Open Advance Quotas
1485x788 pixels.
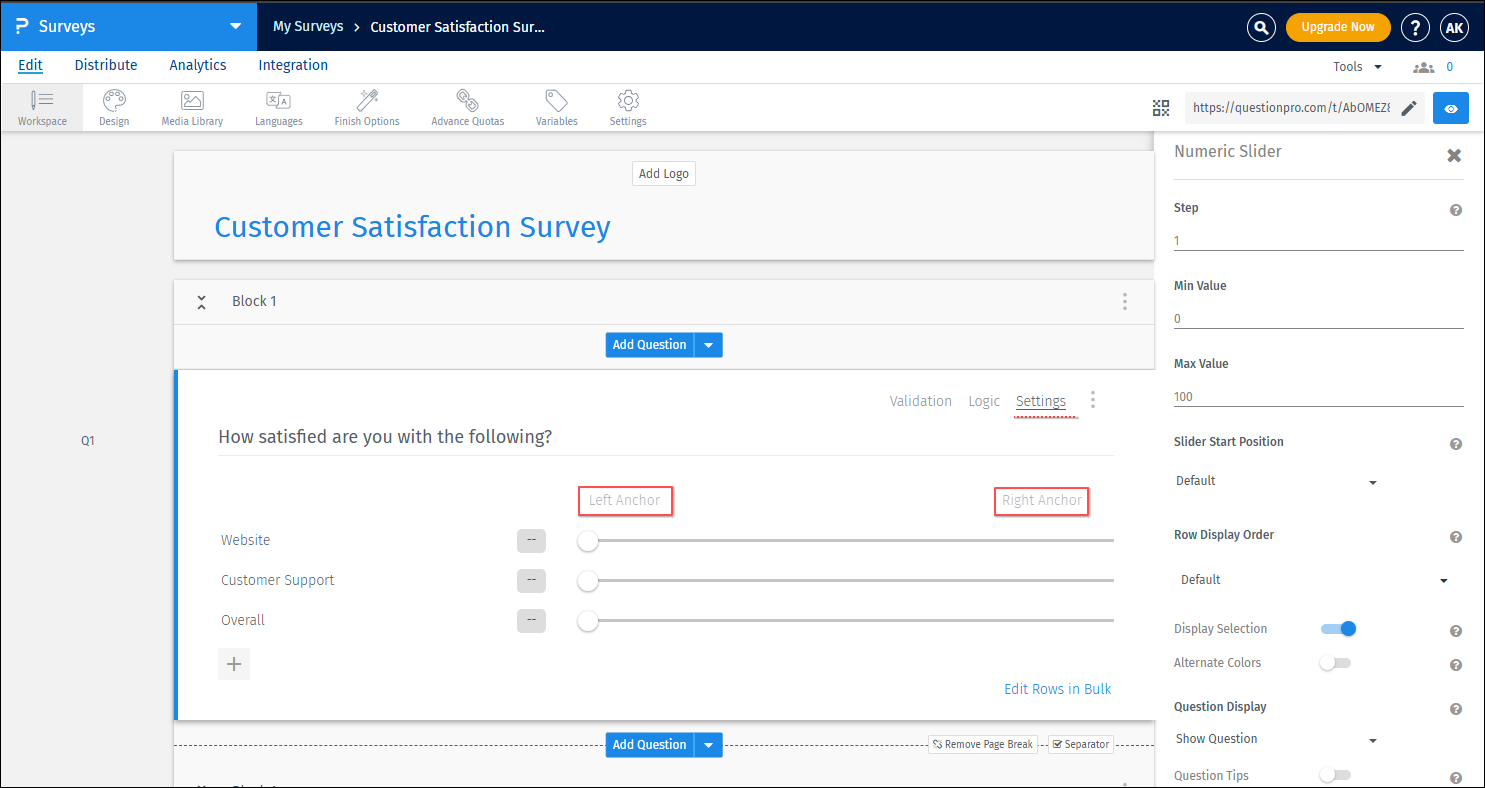pos(466,107)
